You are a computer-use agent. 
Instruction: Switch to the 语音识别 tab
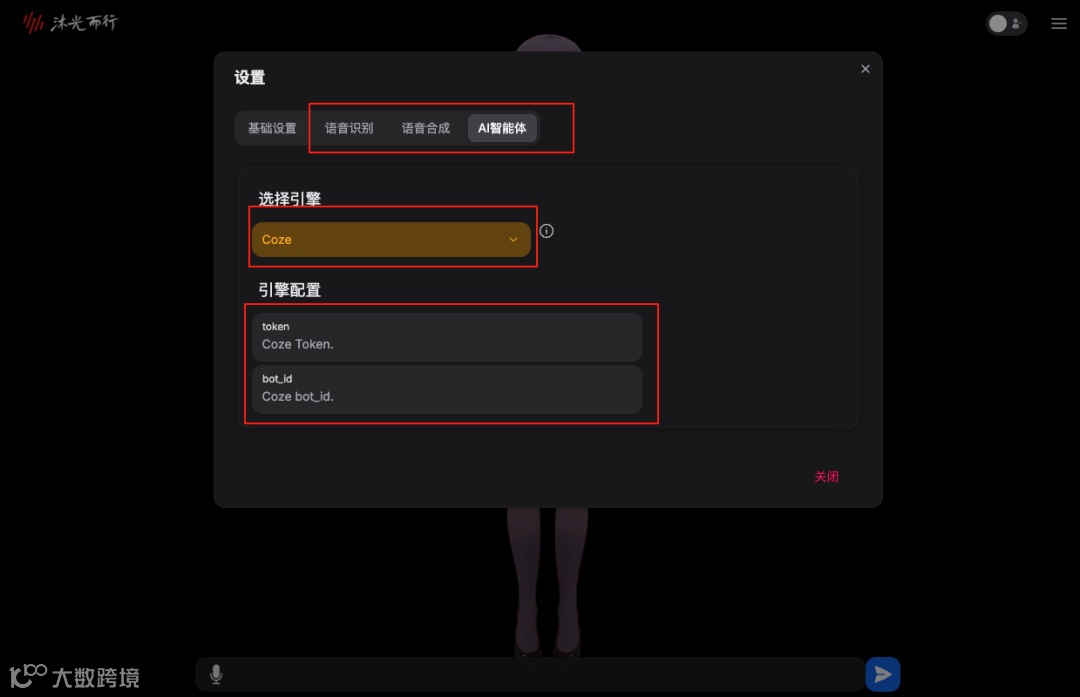[x=349, y=128]
